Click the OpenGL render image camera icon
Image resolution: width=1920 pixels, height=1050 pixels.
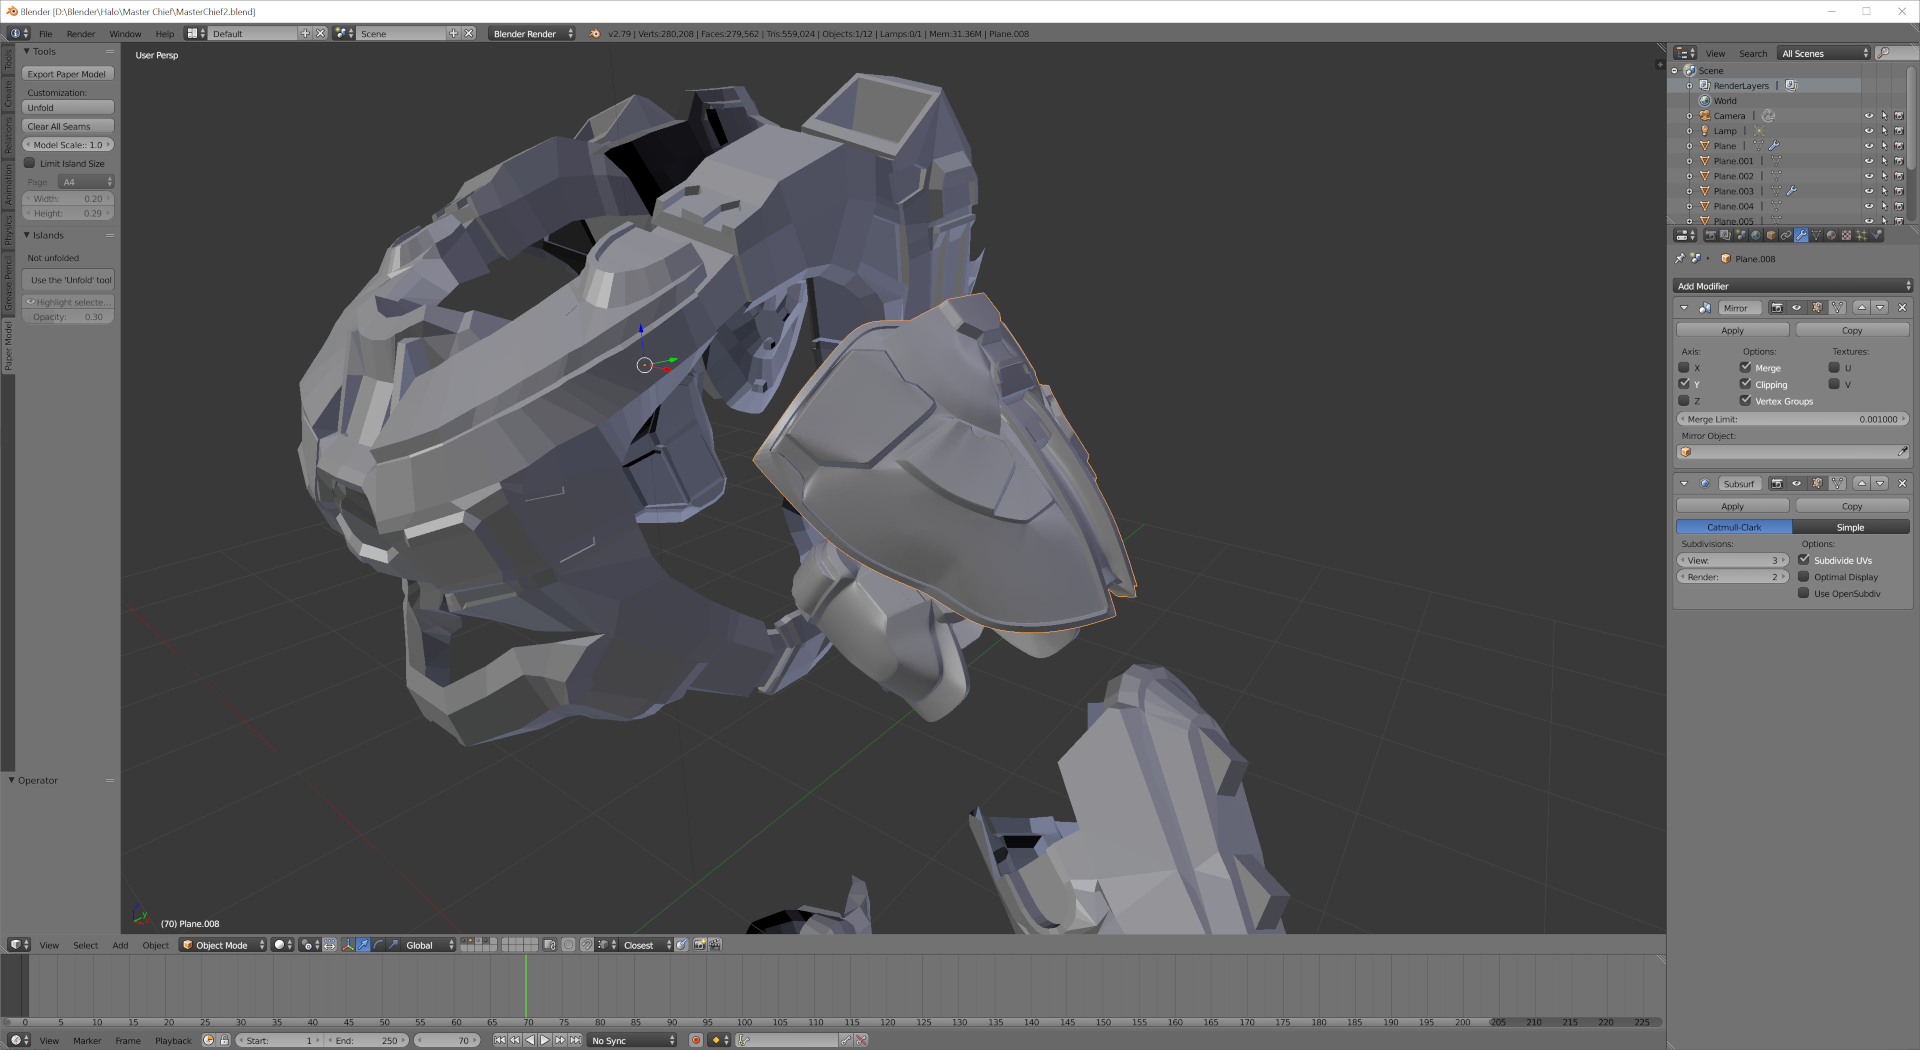point(700,945)
